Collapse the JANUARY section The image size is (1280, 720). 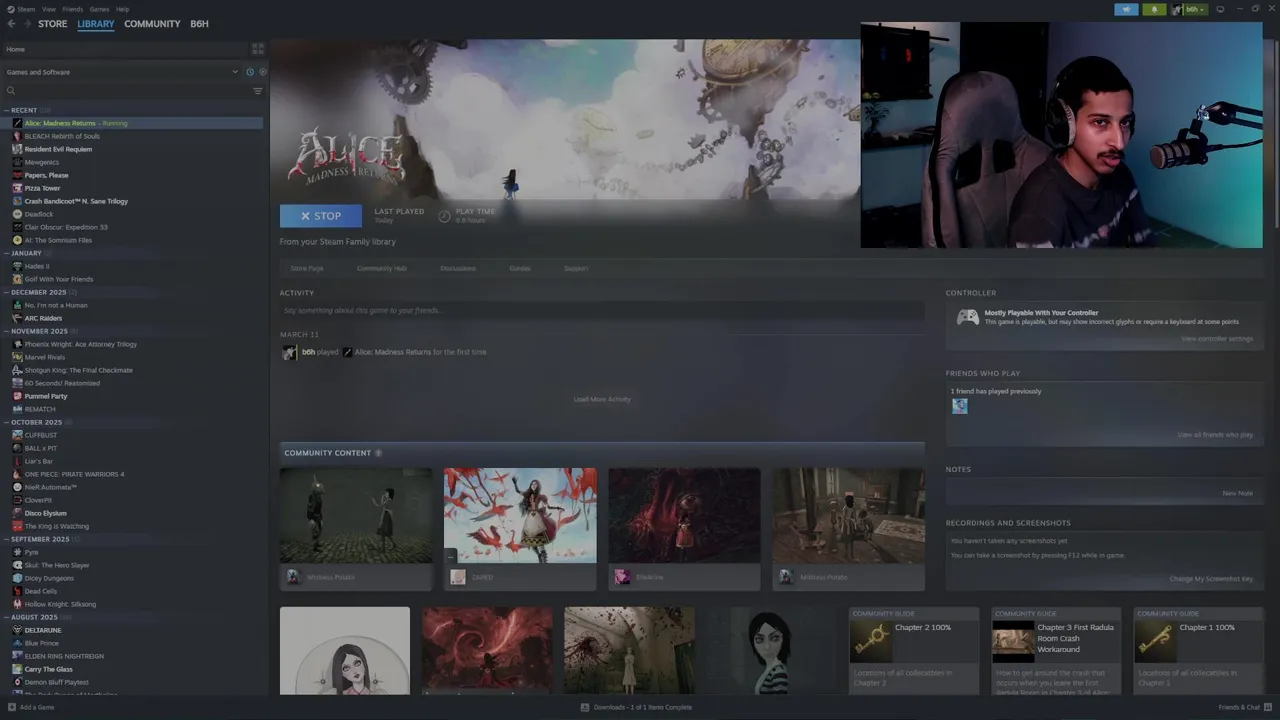(x=7, y=253)
